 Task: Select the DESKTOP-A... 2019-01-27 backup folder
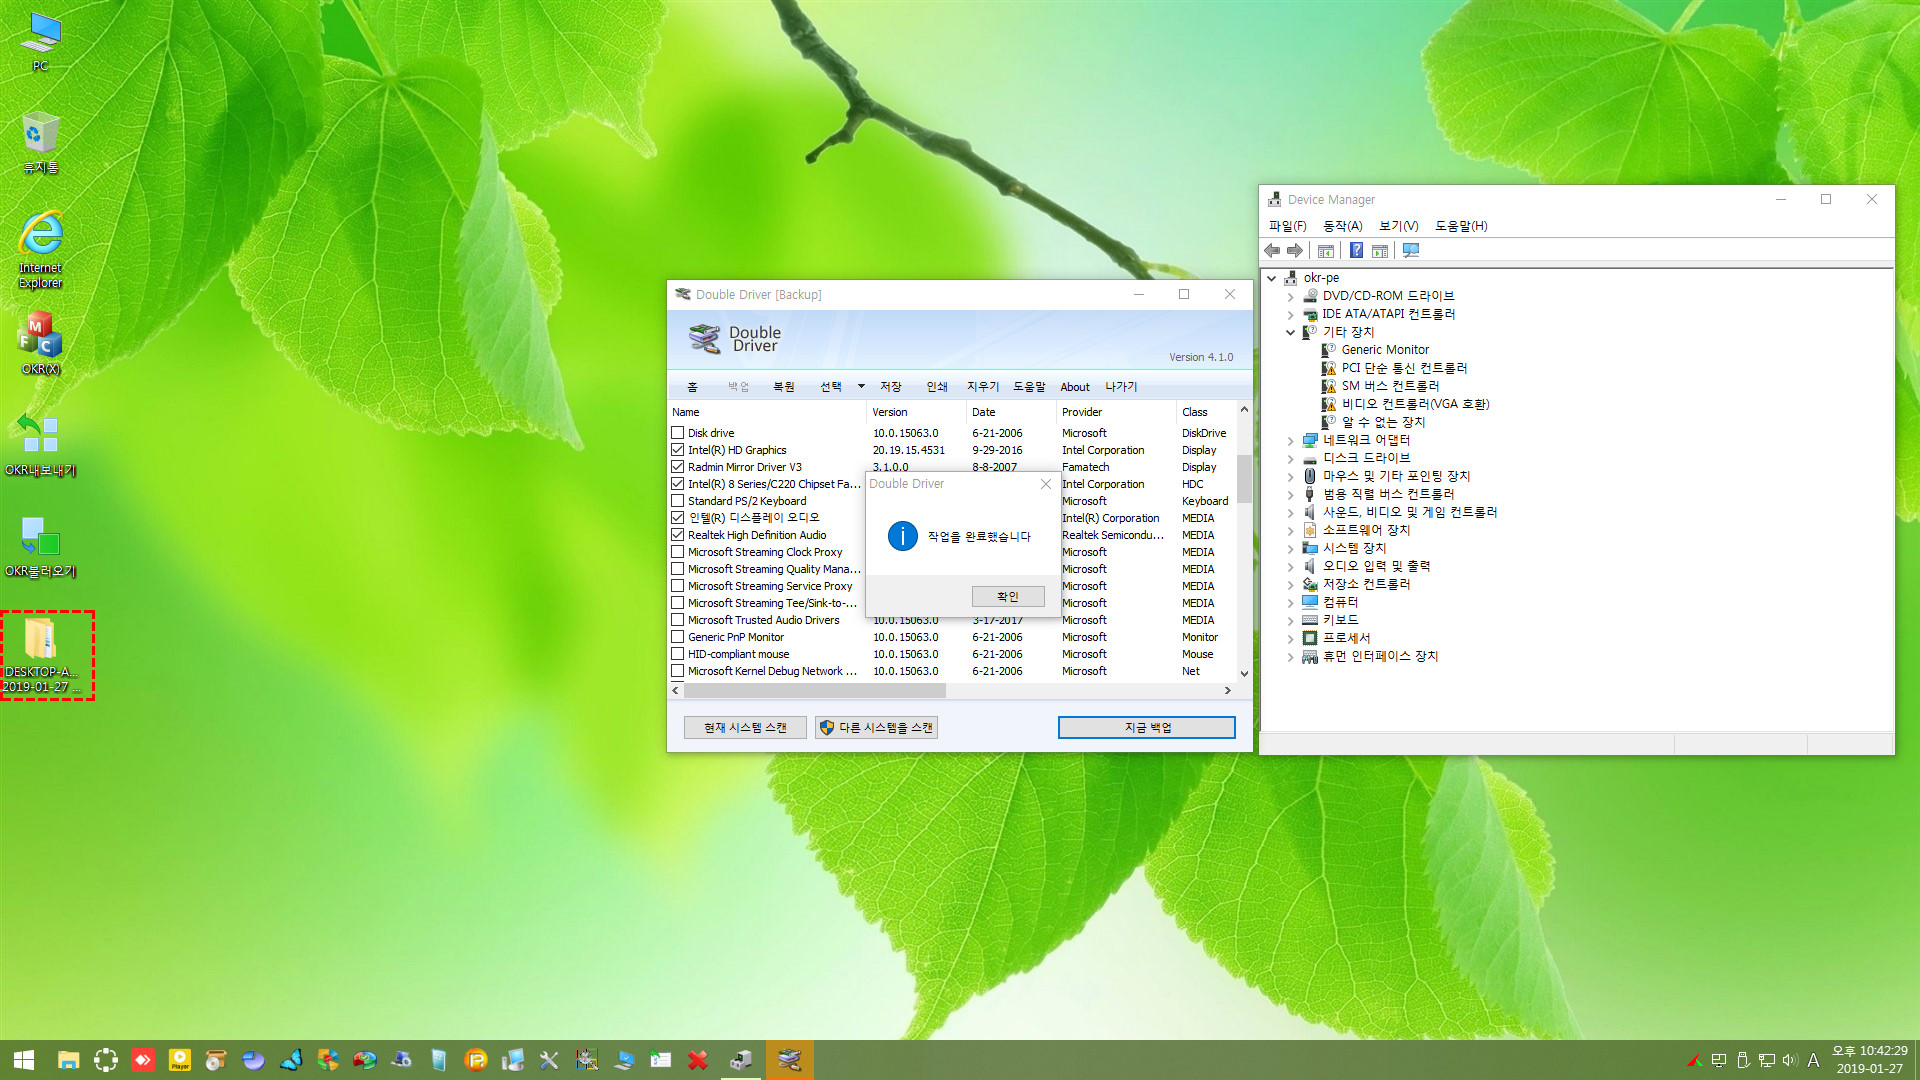(41, 655)
